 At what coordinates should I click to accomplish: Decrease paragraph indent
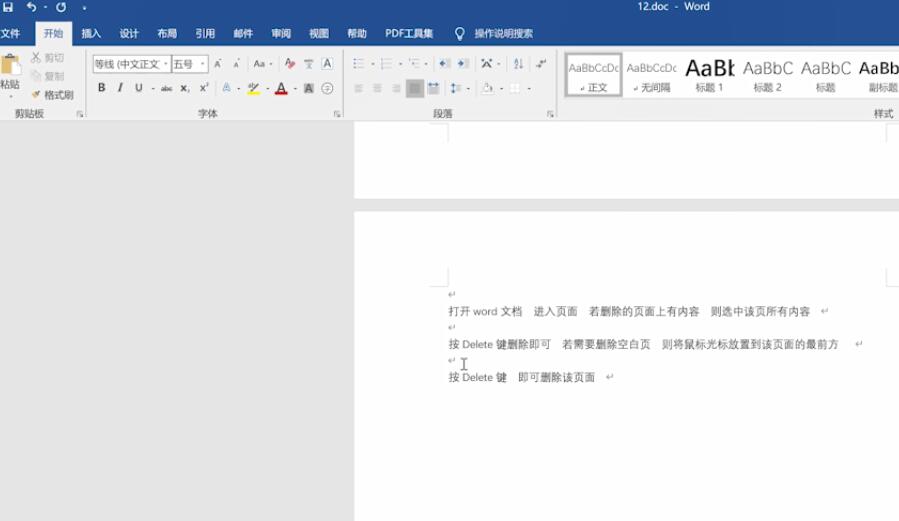tap(444, 64)
